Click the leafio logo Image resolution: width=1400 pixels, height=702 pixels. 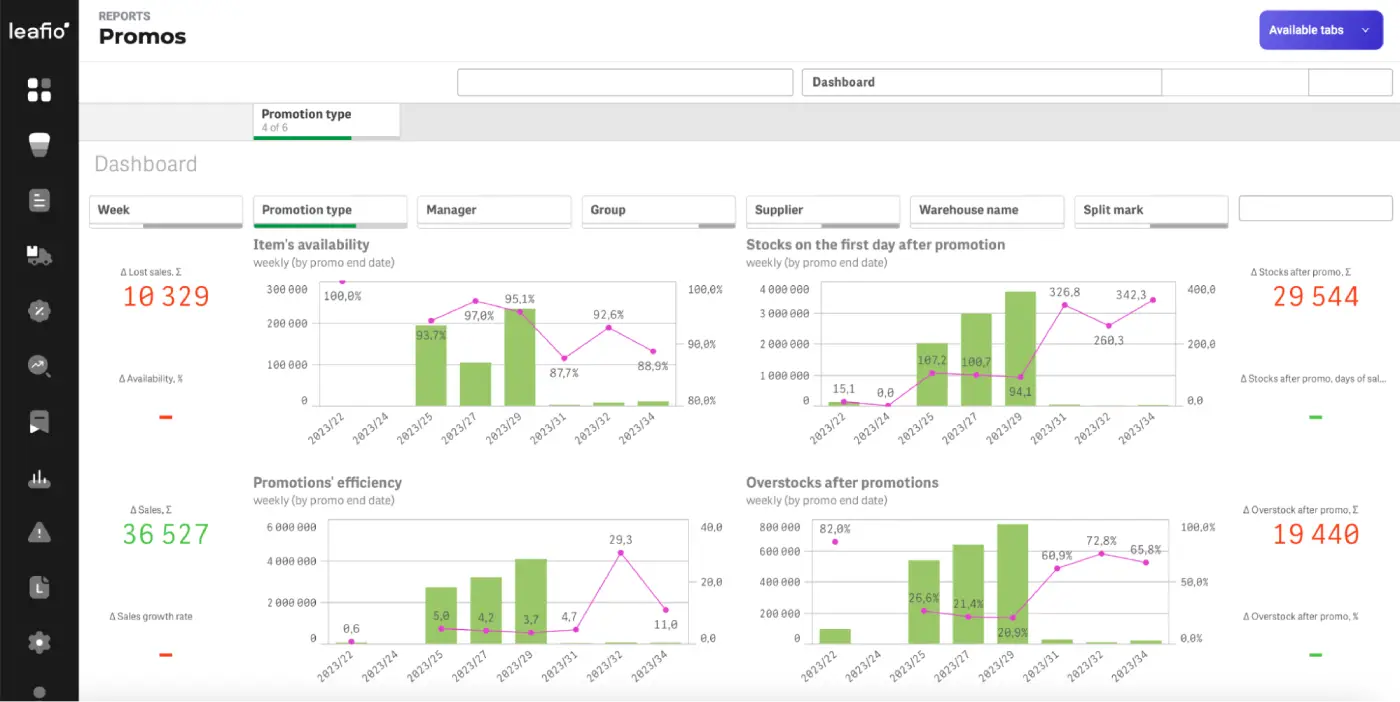pyautogui.click(x=39, y=31)
